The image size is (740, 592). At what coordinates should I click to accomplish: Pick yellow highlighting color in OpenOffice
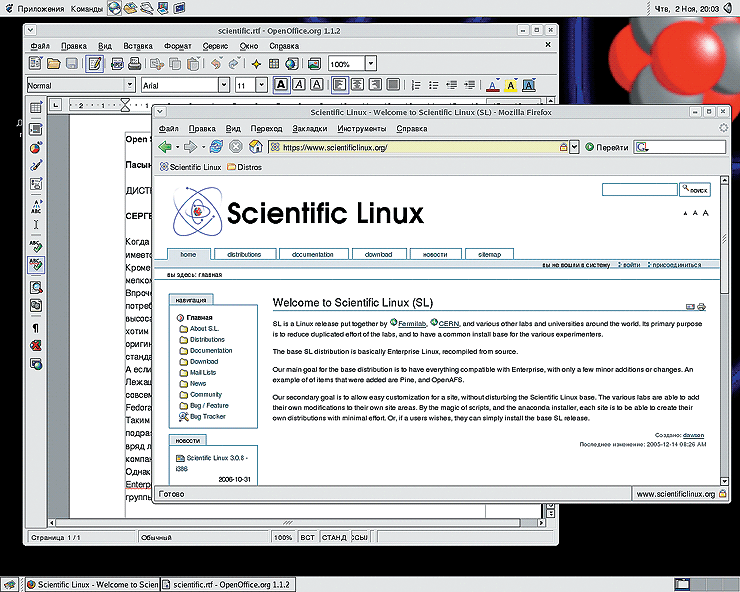pos(511,85)
